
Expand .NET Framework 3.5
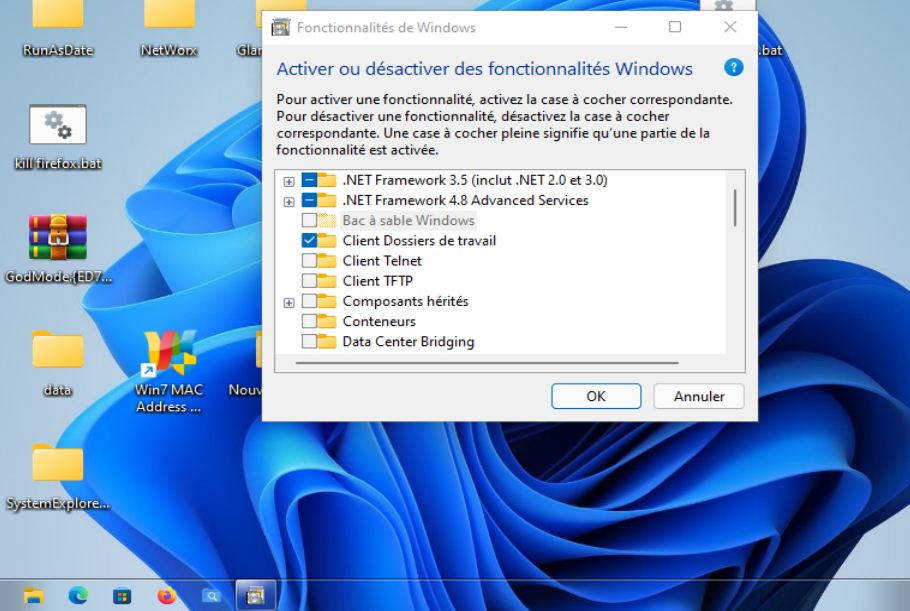click(289, 181)
